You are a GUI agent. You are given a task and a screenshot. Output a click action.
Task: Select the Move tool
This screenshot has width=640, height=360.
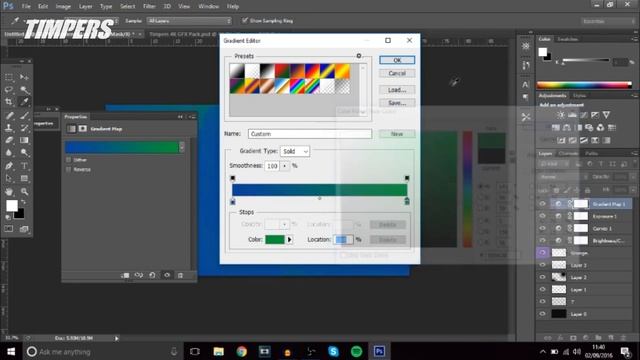(x=24, y=77)
